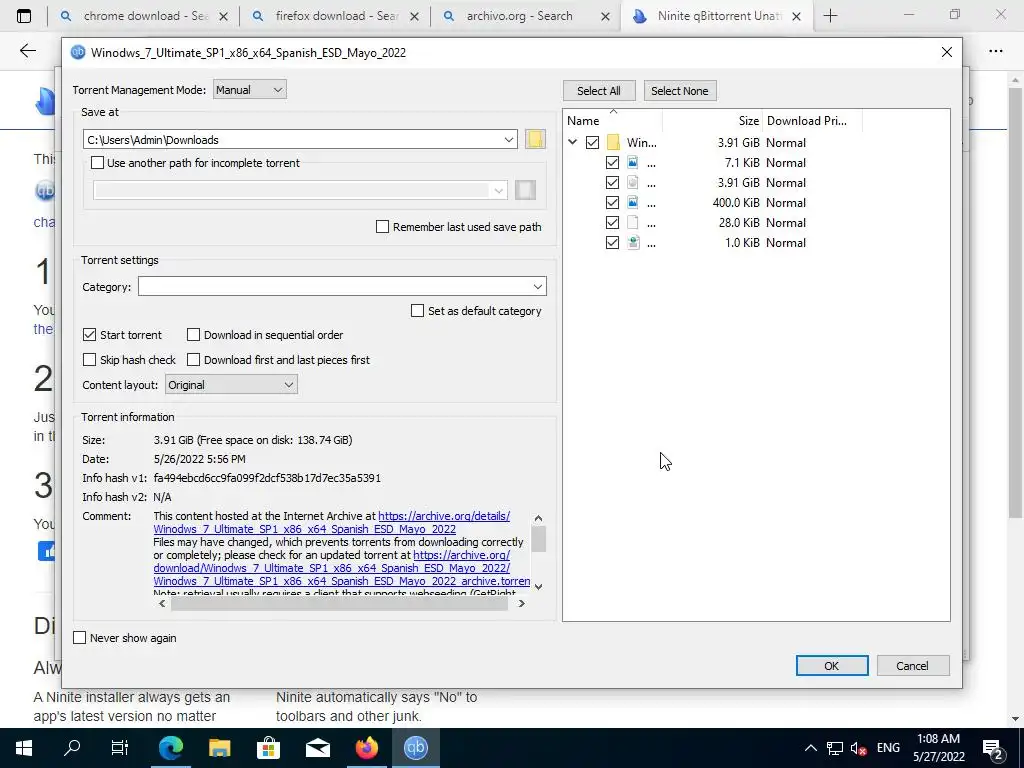
Task: Click the qBittorrent icon in the dialog title bar
Action: 78,52
